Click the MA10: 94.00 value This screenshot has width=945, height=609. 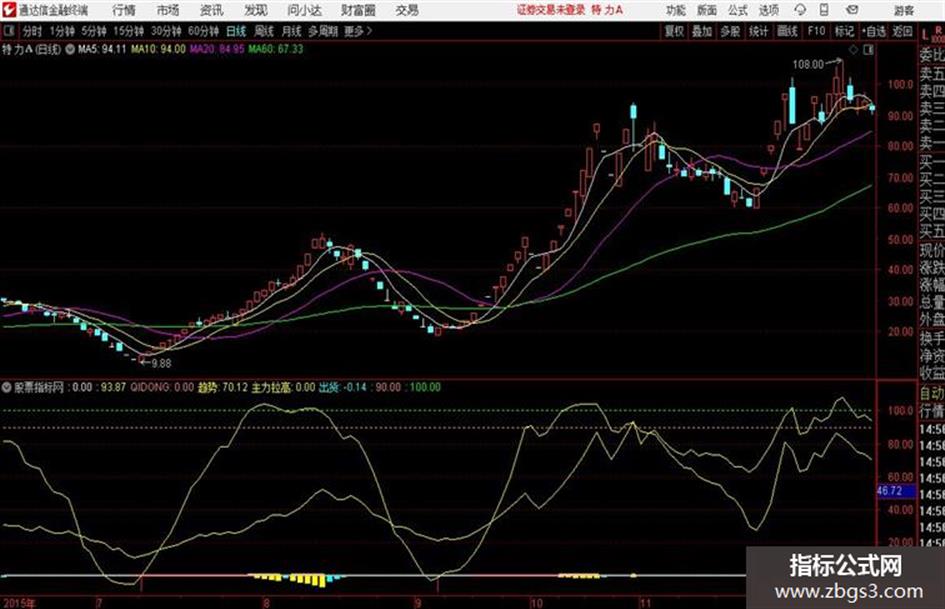pos(158,49)
